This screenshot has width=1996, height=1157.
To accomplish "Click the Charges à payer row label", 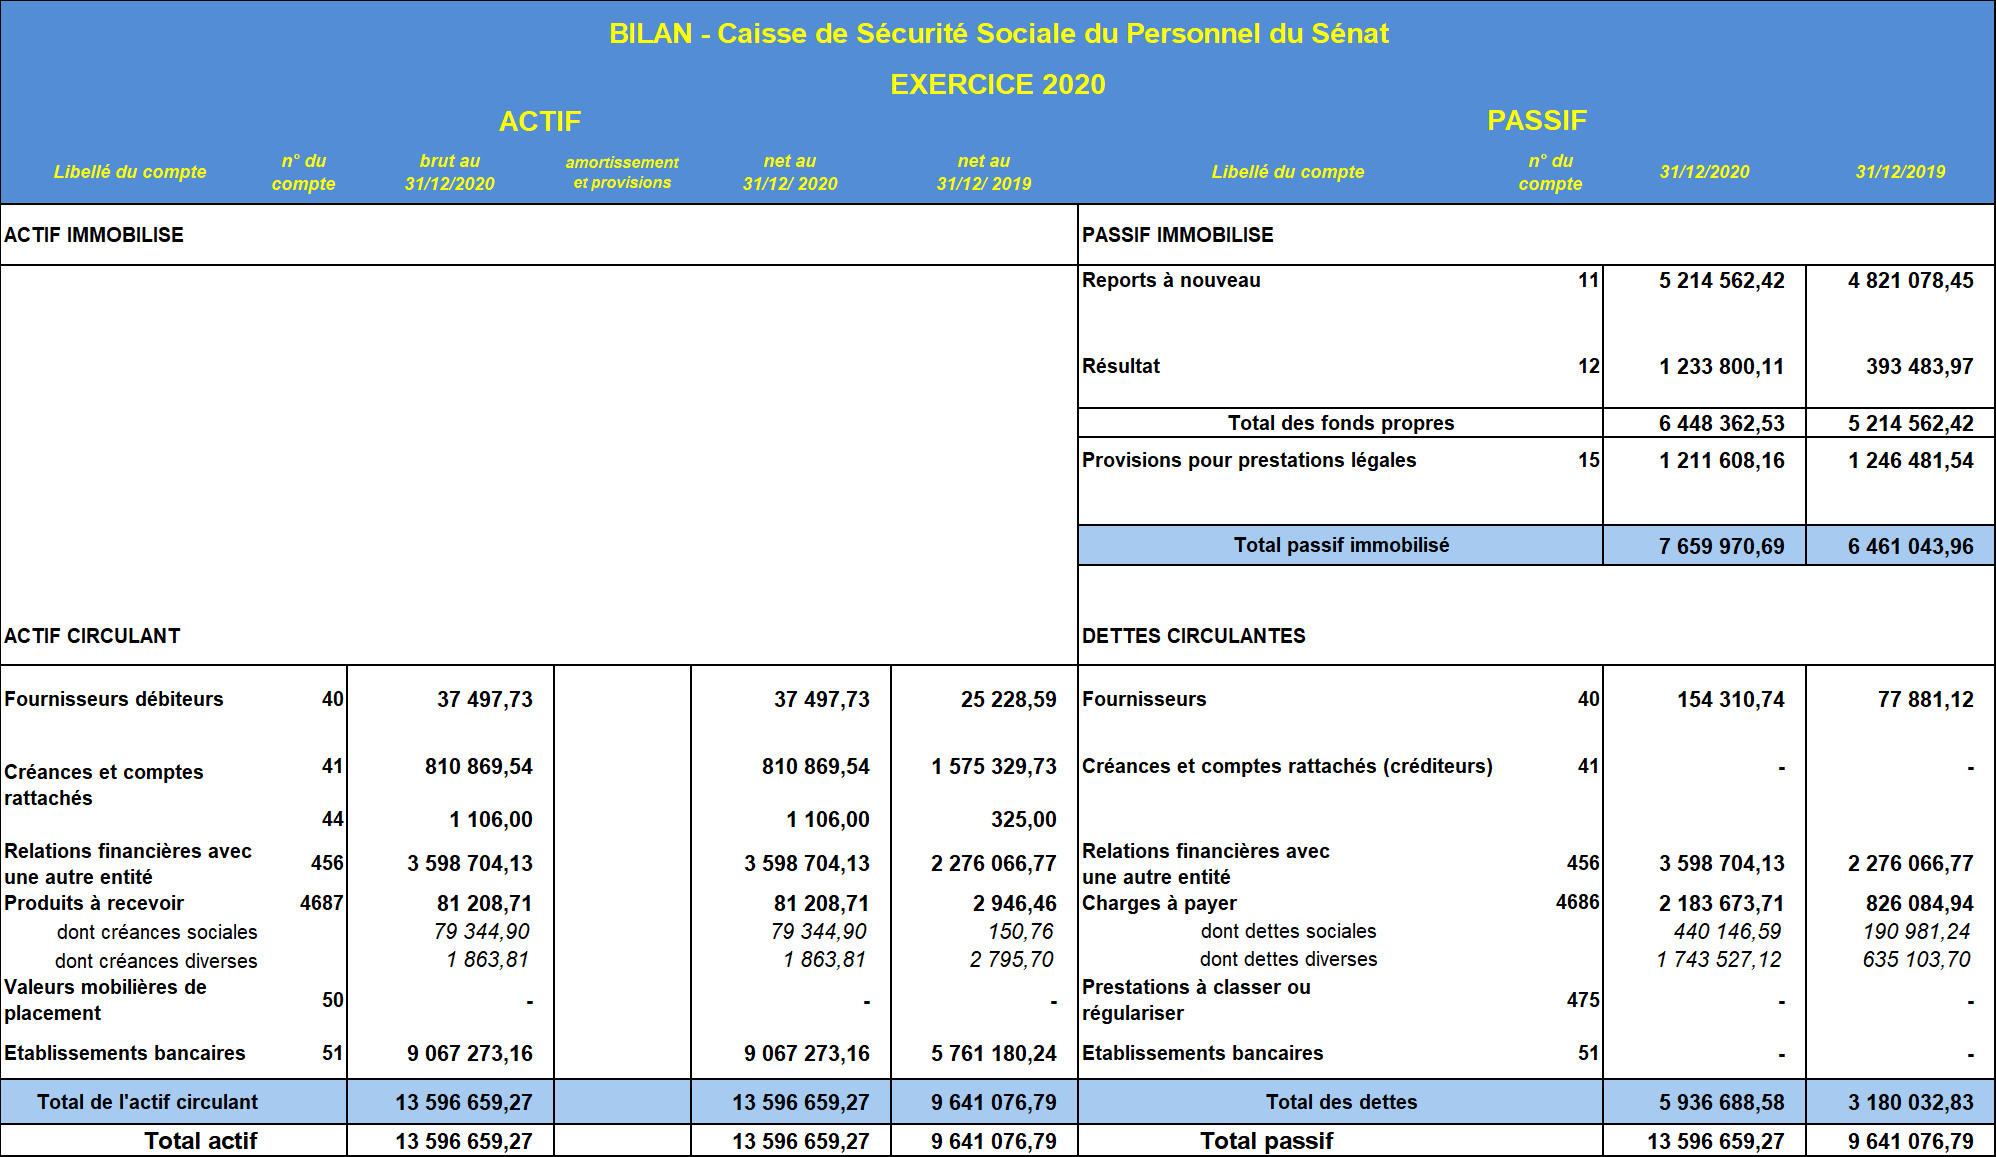I will tap(1159, 904).
